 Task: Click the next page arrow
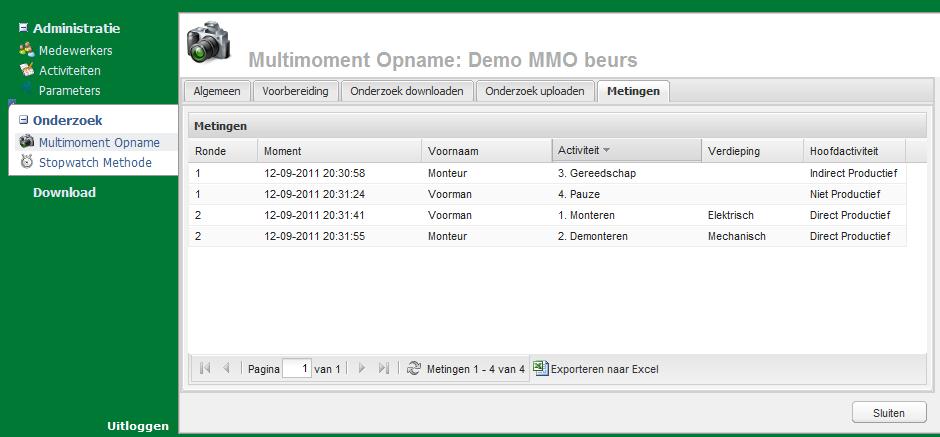[362, 369]
